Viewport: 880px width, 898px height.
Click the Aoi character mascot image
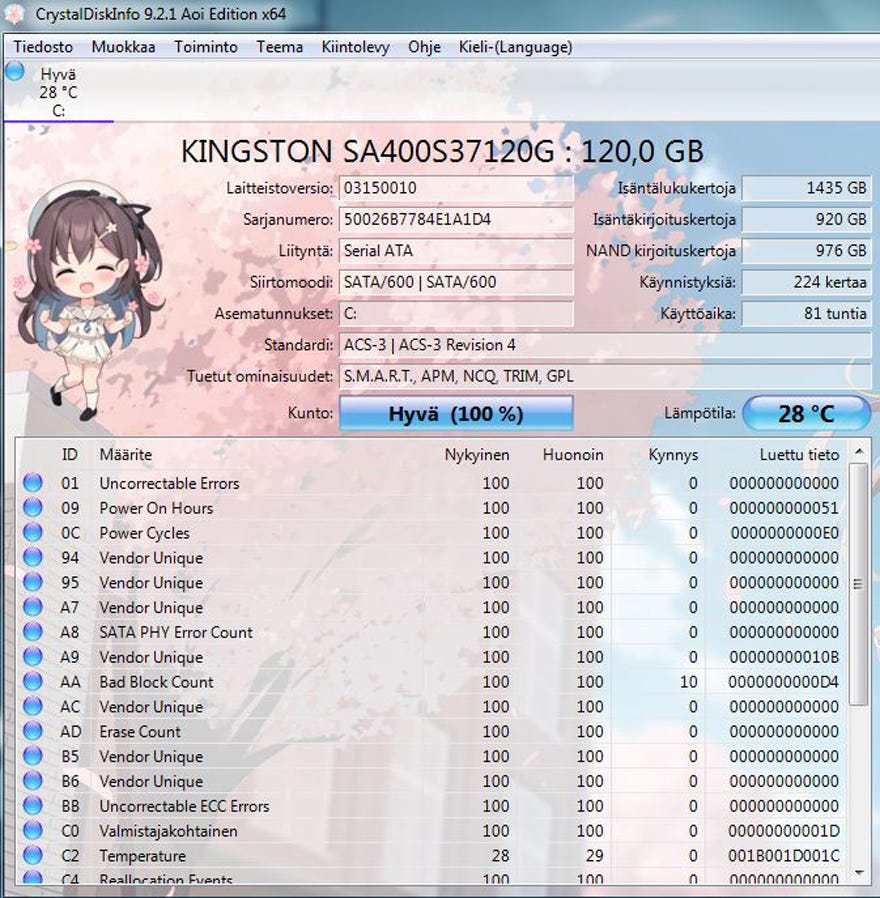(89, 301)
